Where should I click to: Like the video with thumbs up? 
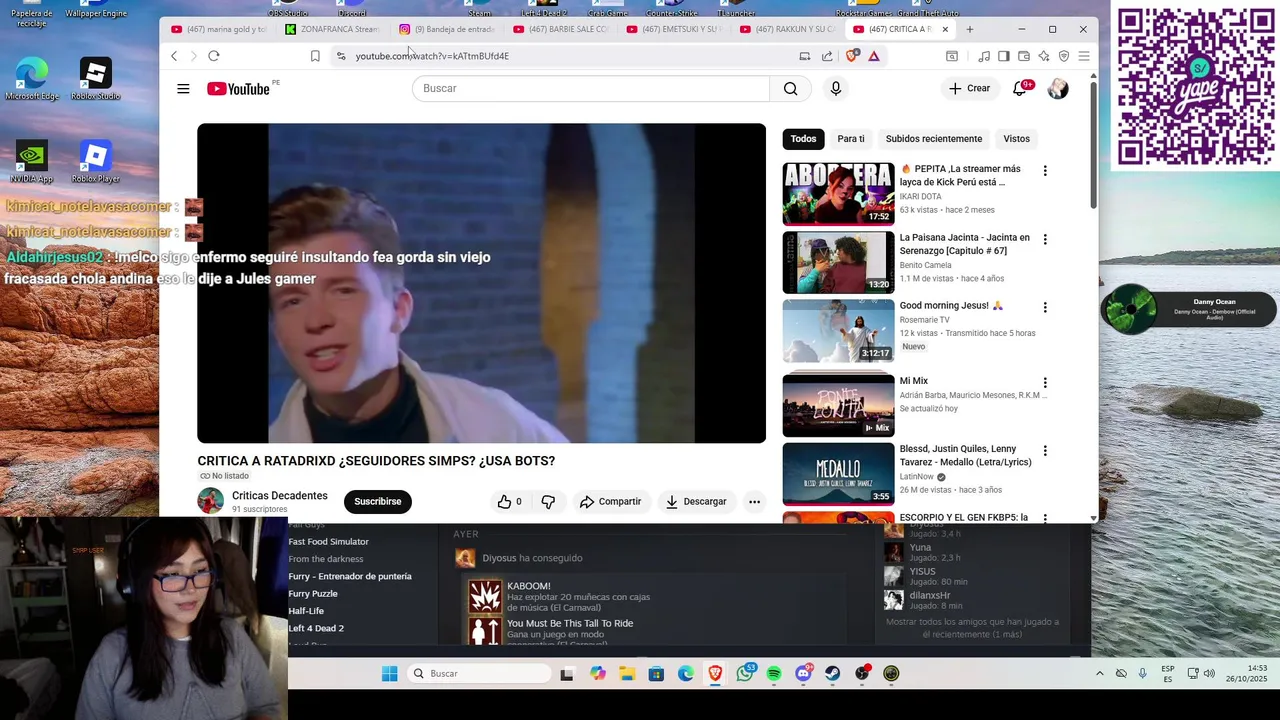[510, 502]
